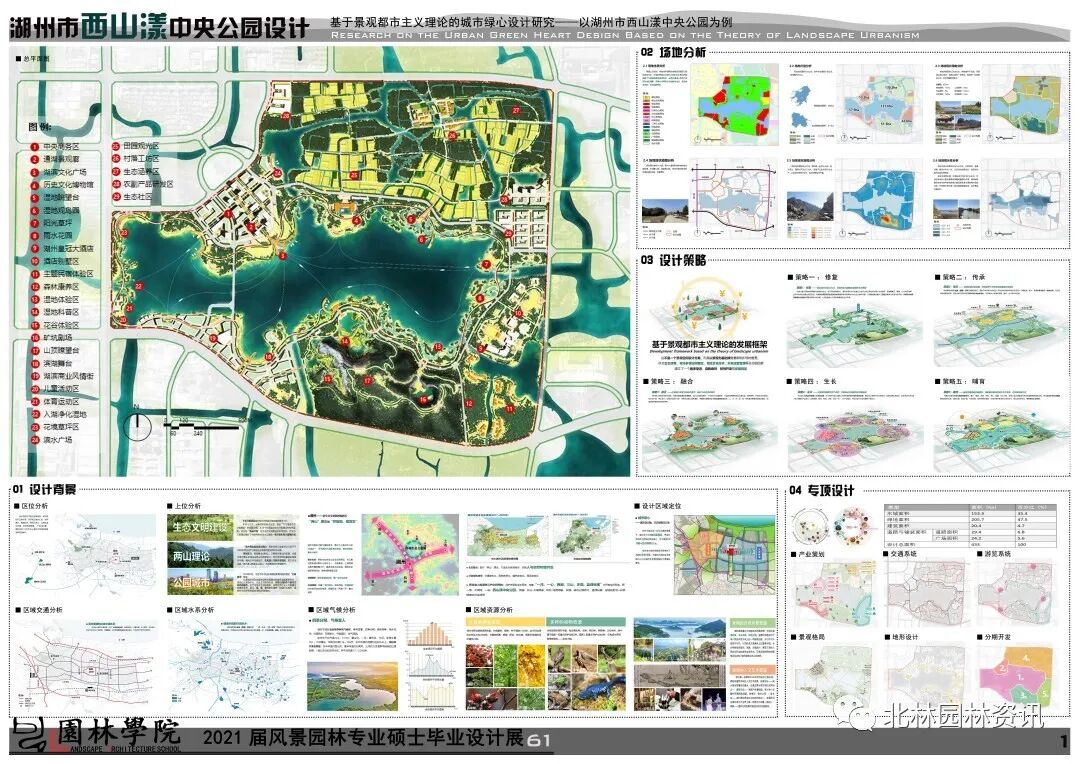
Task: Click the map scale bar
Action: [x=204, y=426]
